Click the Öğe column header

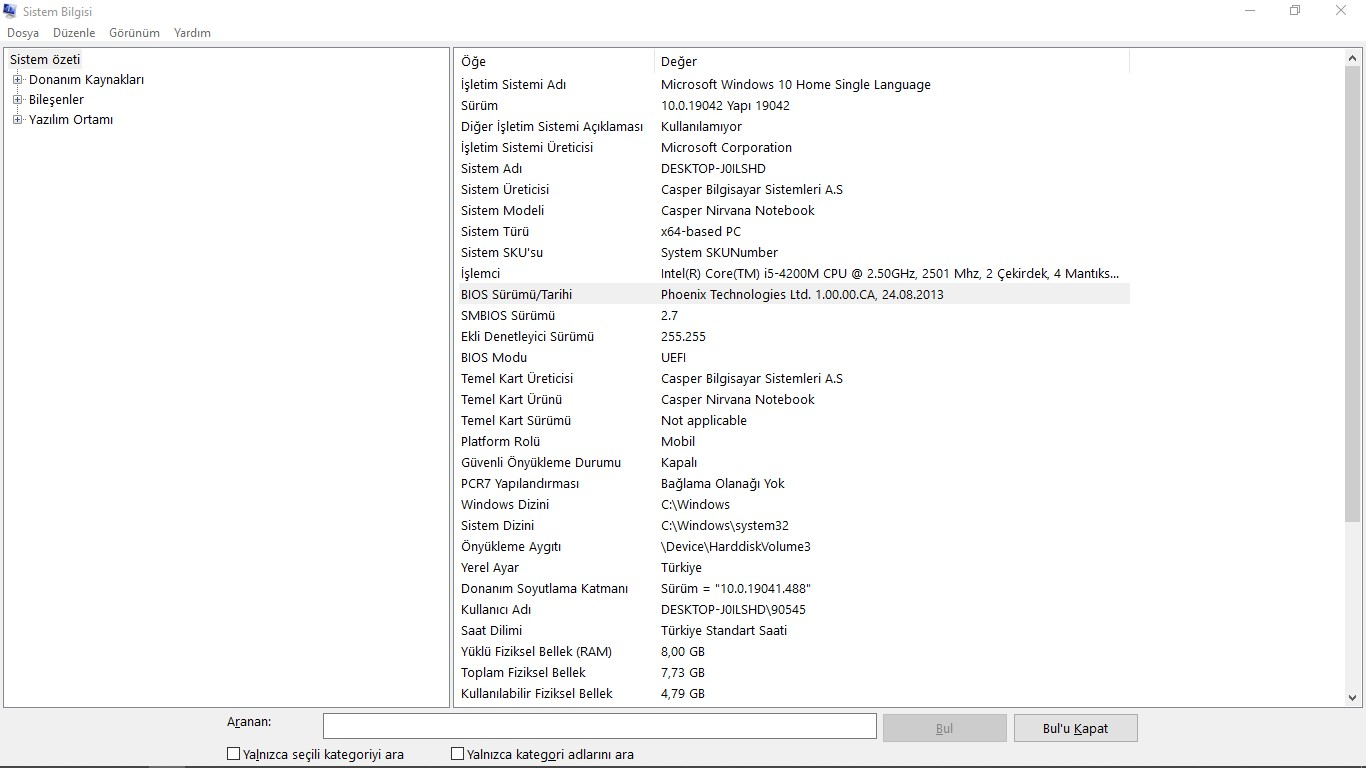click(x=554, y=62)
